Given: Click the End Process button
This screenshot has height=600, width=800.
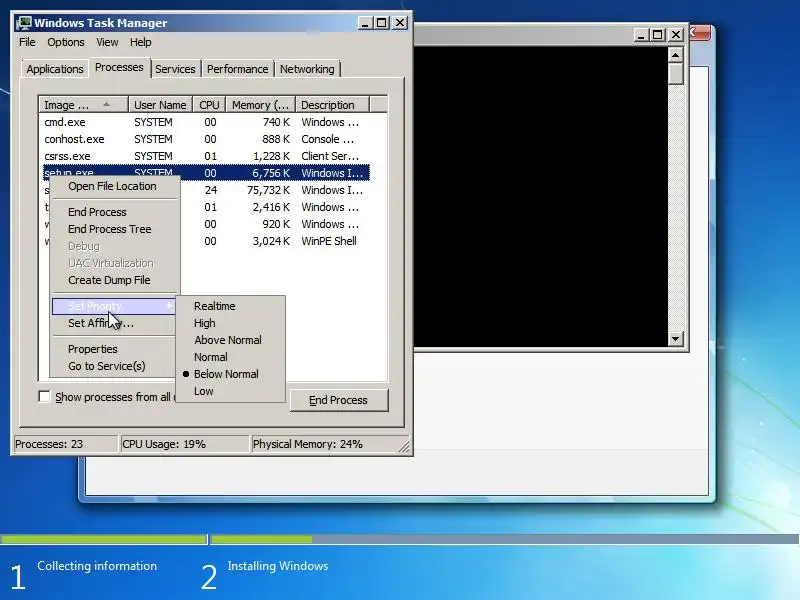Looking at the screenshot, I should coord(339,400).
